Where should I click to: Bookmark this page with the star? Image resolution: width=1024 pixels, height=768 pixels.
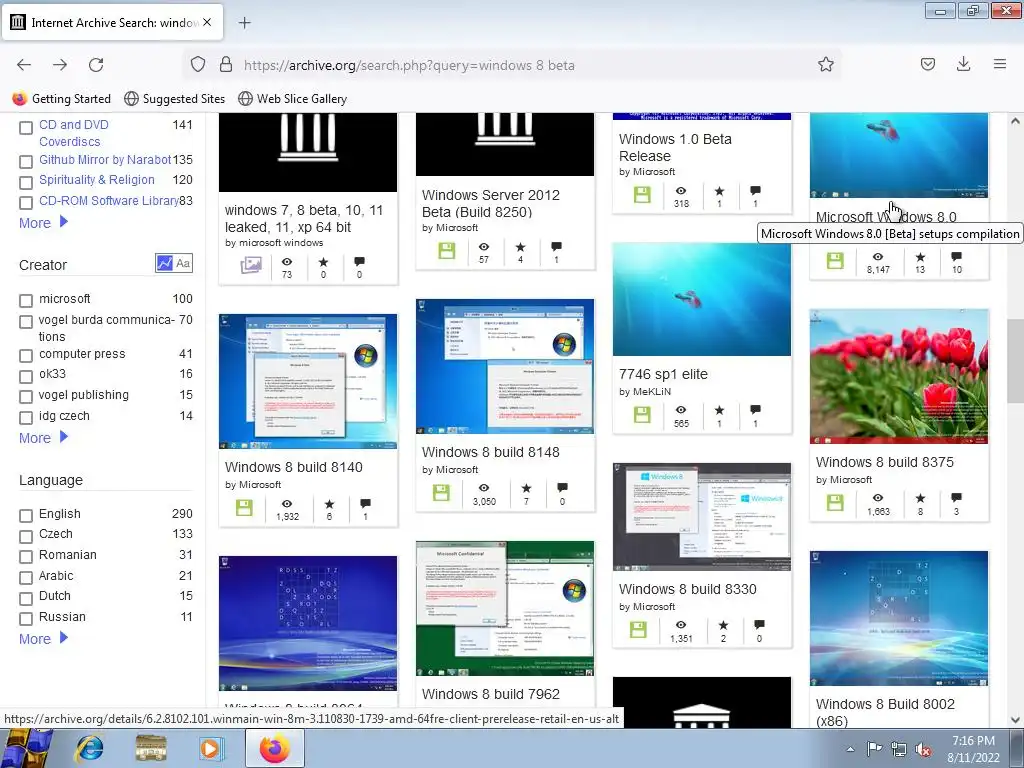[x=825, y=65]
